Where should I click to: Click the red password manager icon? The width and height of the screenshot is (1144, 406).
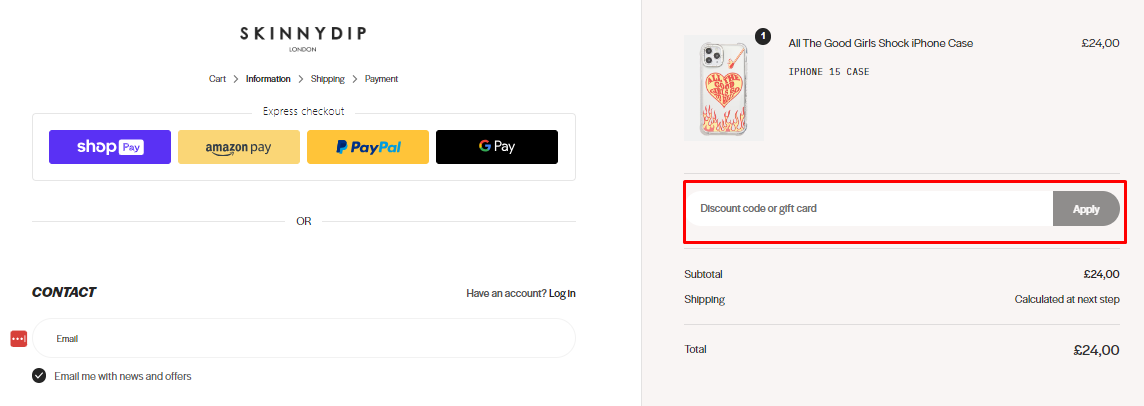[x=19, y=339]
